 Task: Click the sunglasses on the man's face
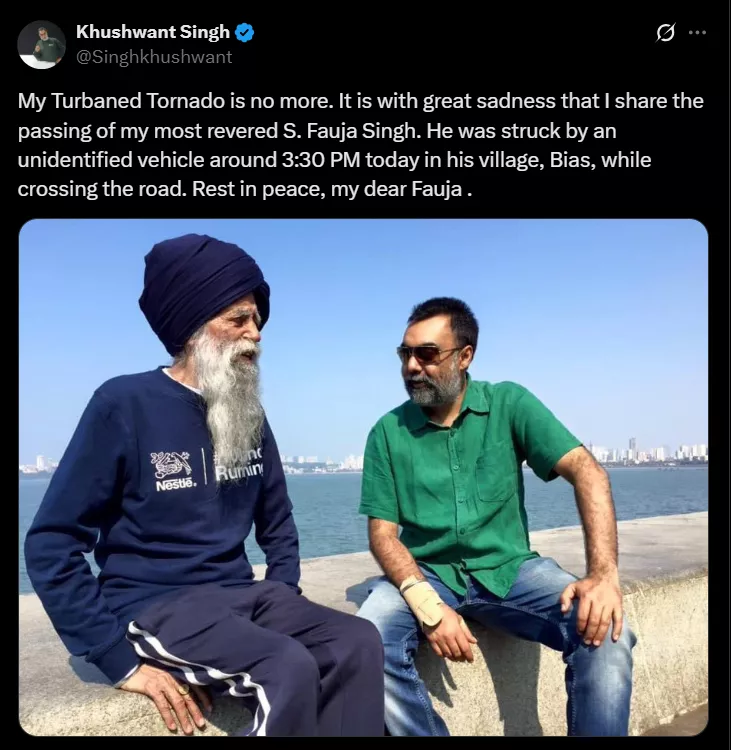[426, 354]
